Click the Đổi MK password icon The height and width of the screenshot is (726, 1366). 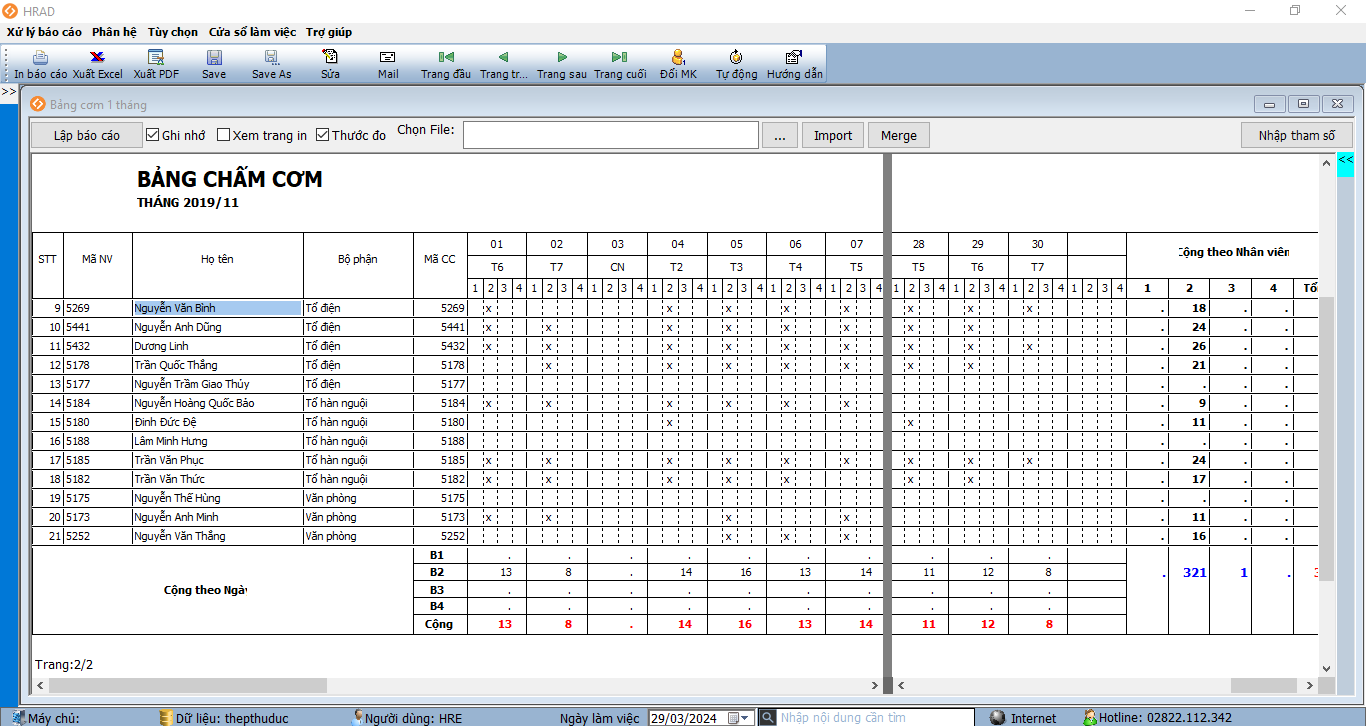click(678, 58)
